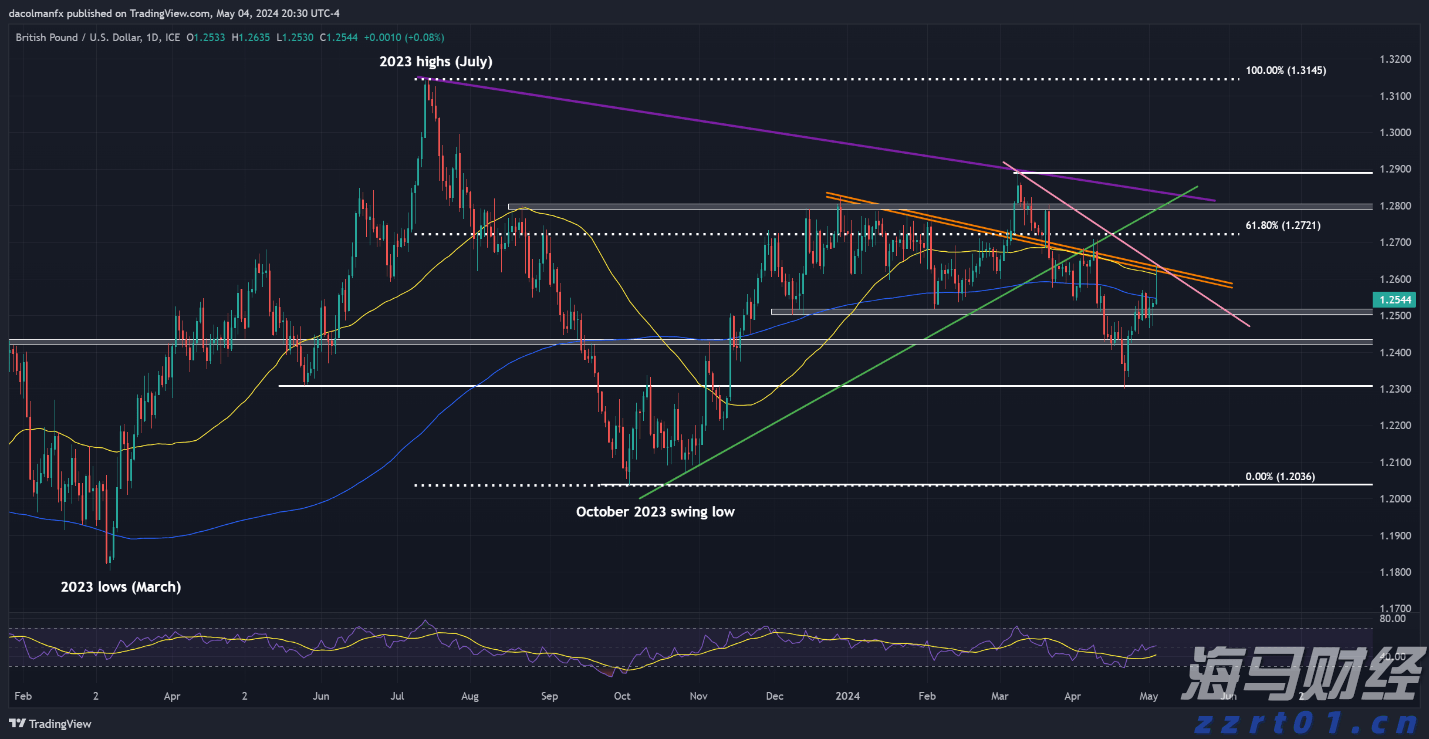
Task: Click the 1.2200 level on the price axis
Action: 1396,426
